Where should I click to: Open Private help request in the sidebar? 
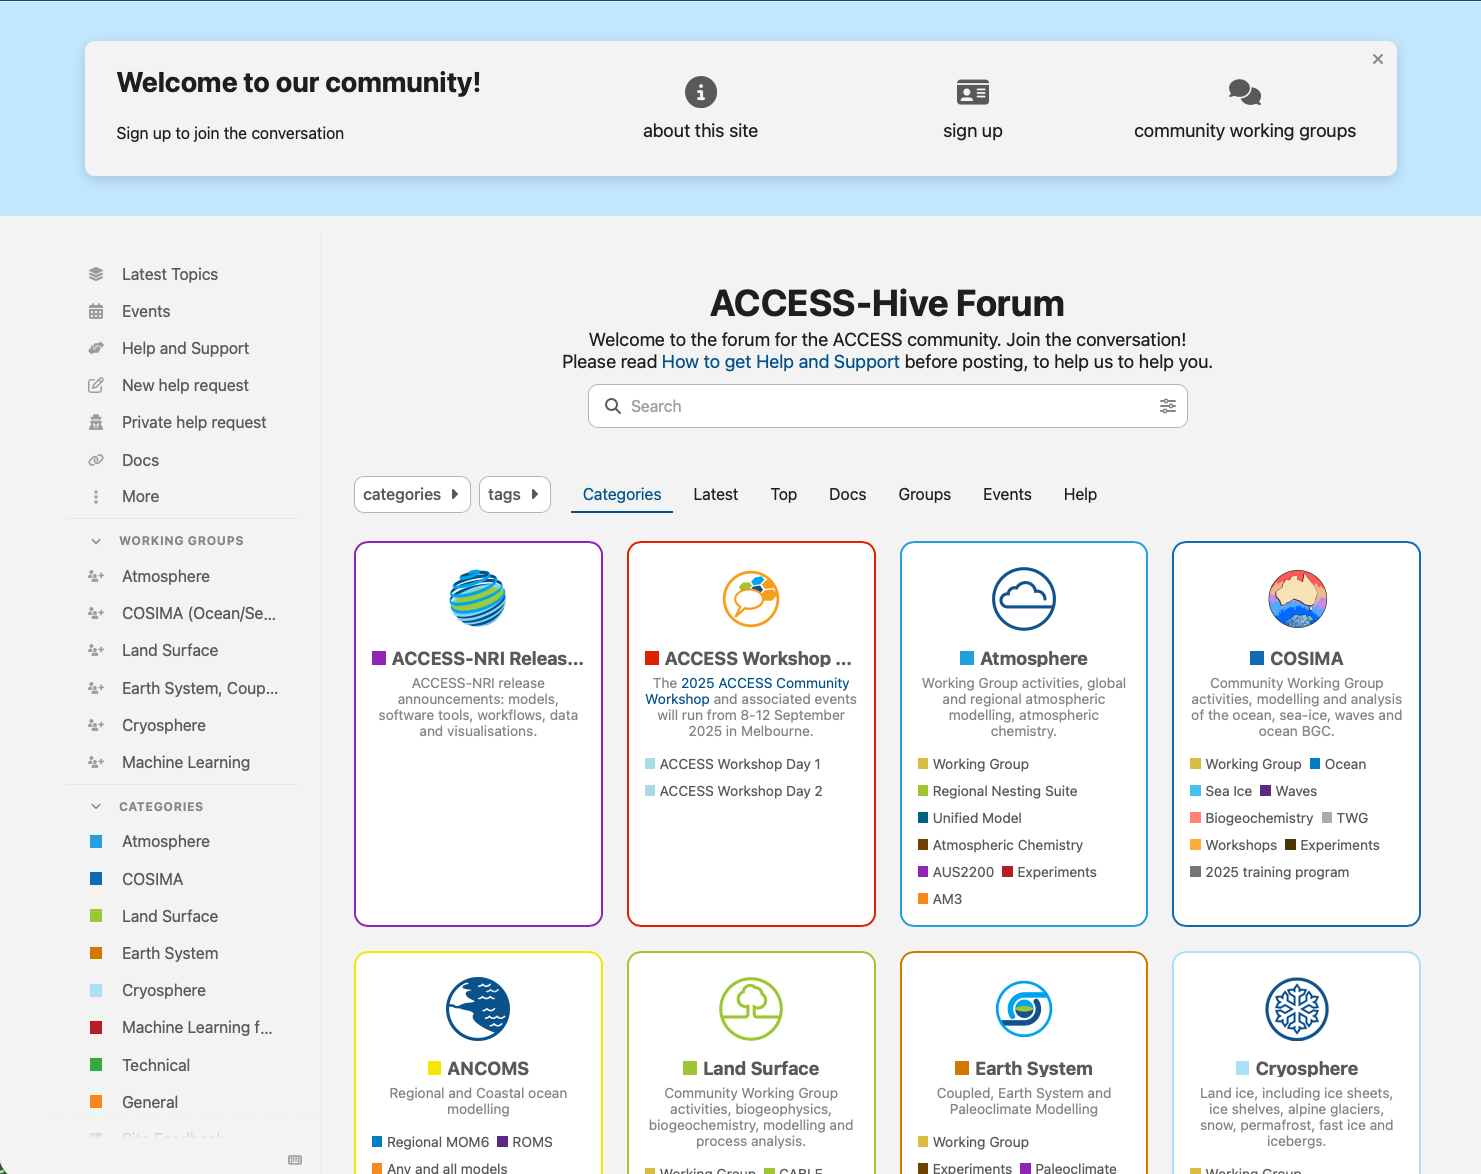click(193, 422)
